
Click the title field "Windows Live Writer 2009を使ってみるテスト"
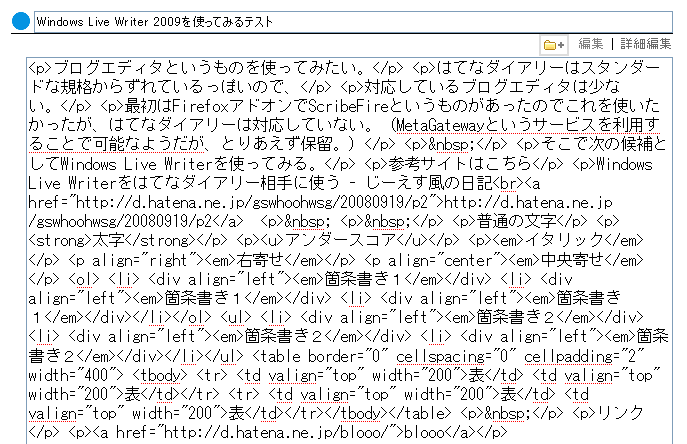pos(353,21)
